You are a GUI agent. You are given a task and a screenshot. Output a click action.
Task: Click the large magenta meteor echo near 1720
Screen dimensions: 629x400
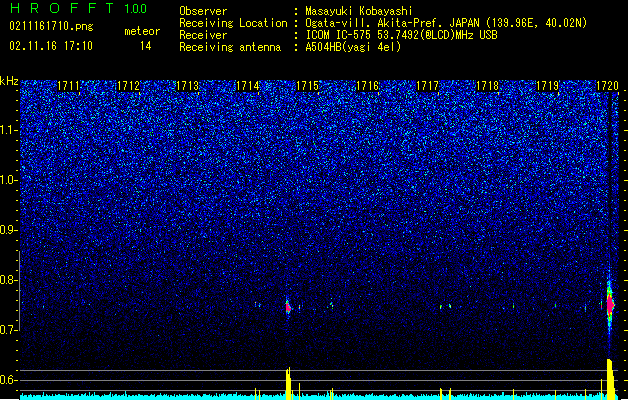click(610, 305)
